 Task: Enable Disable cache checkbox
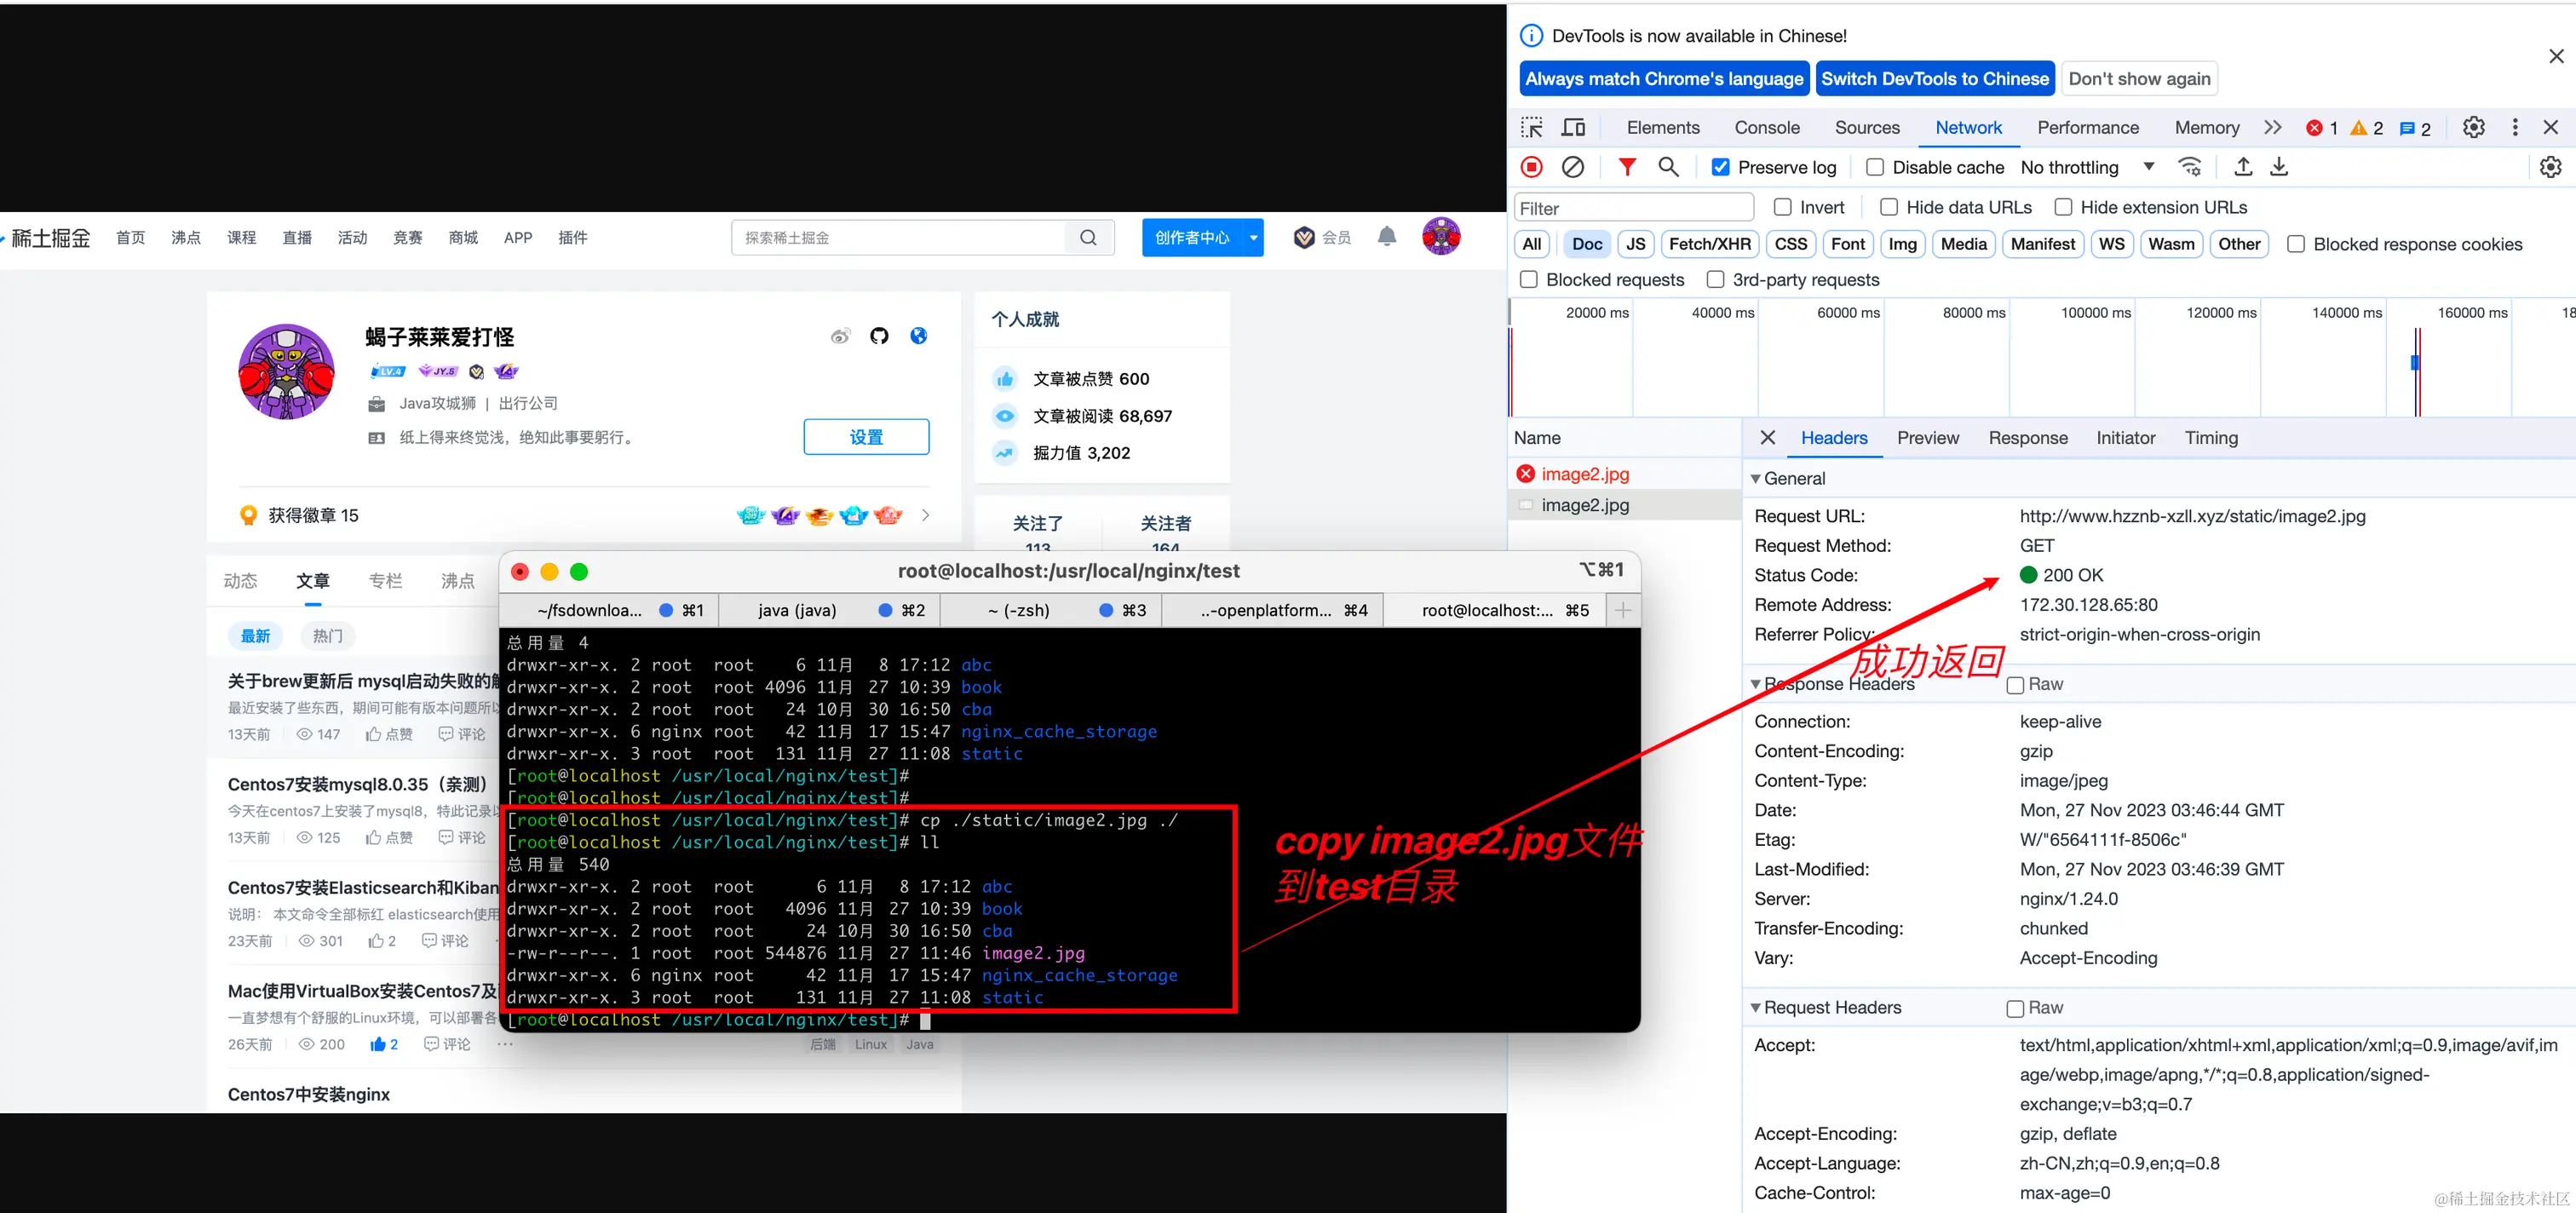pos(1875,167)
